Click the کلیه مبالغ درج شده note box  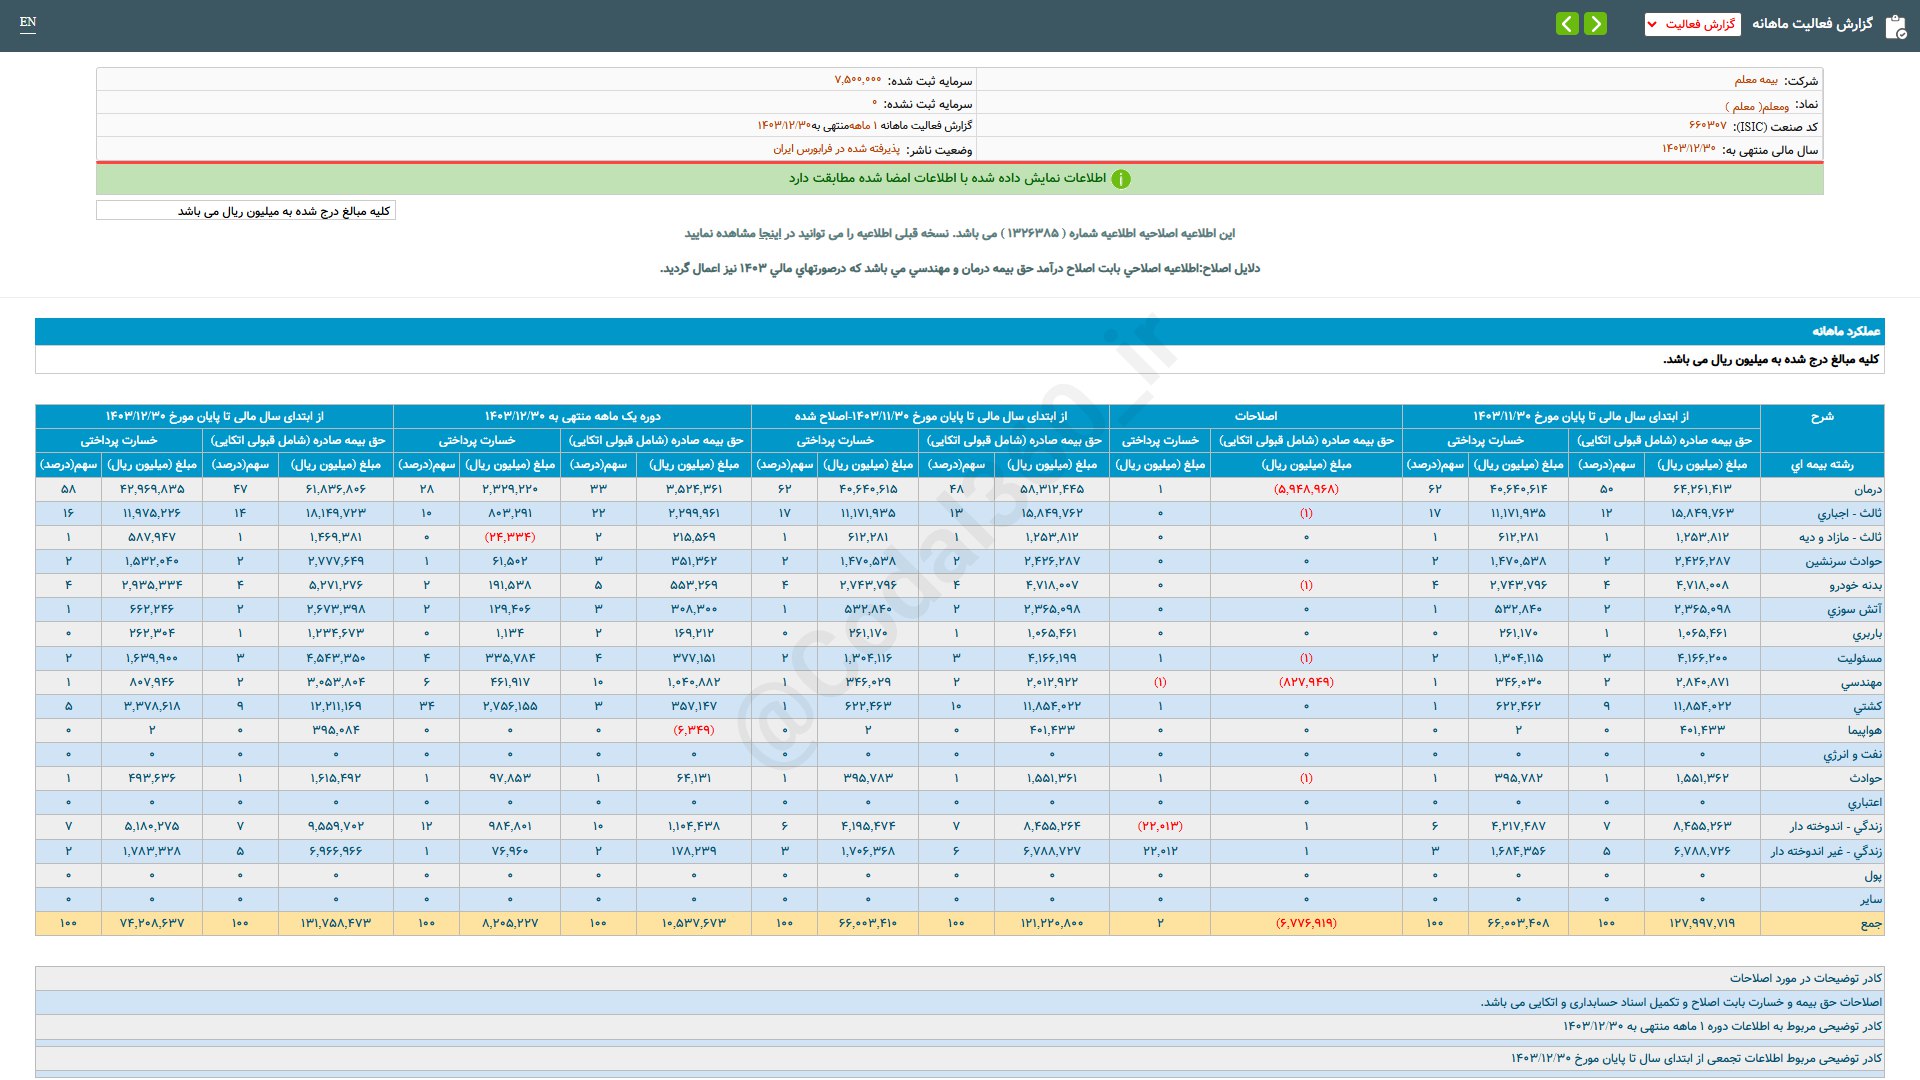(x=246, y=211)
